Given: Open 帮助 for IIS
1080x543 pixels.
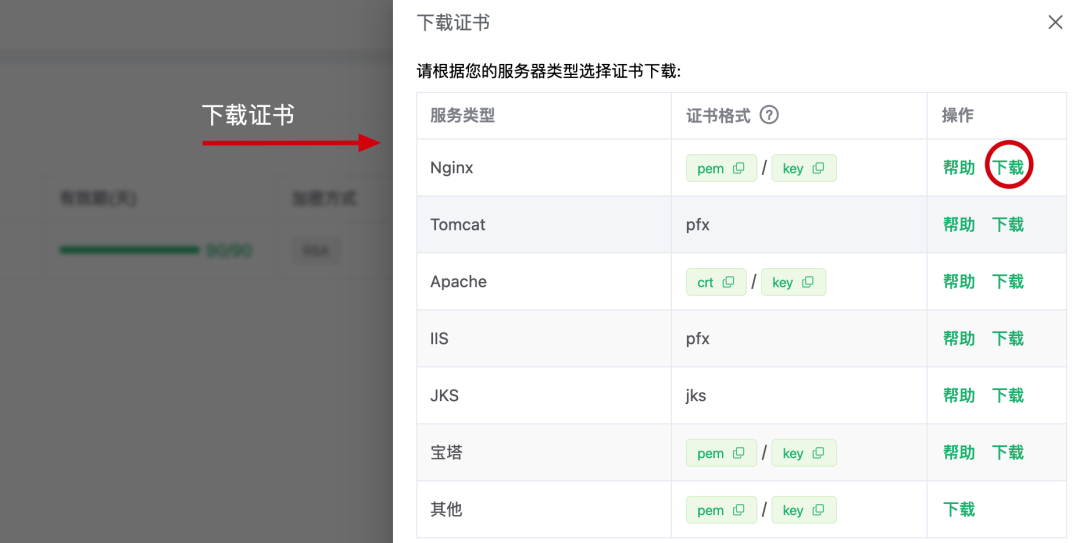Looking at the screenshot, I should [x=959, y=338].
